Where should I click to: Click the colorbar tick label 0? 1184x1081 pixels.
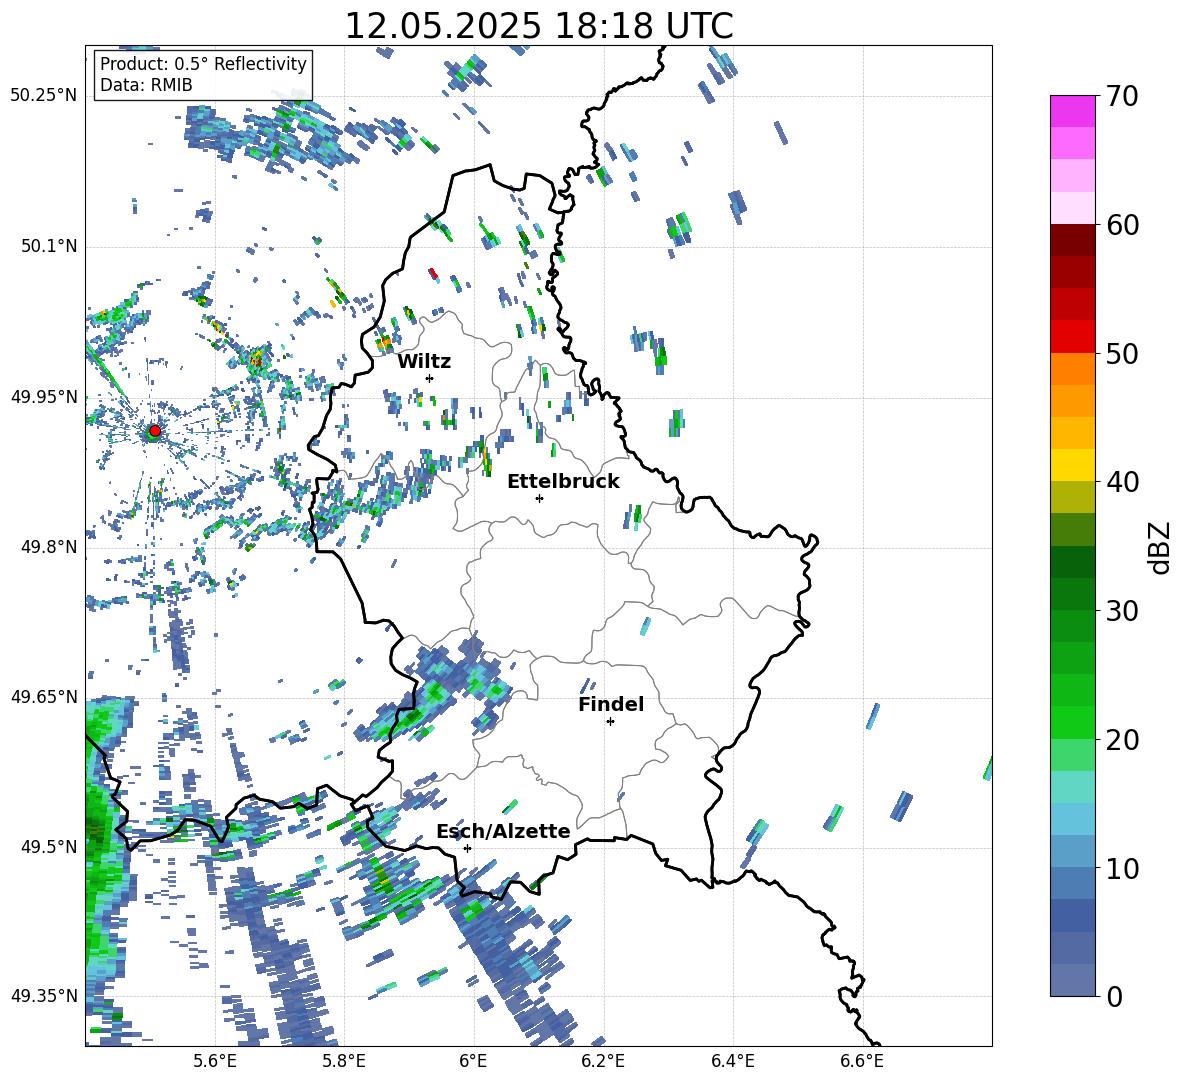point(1114,997)
